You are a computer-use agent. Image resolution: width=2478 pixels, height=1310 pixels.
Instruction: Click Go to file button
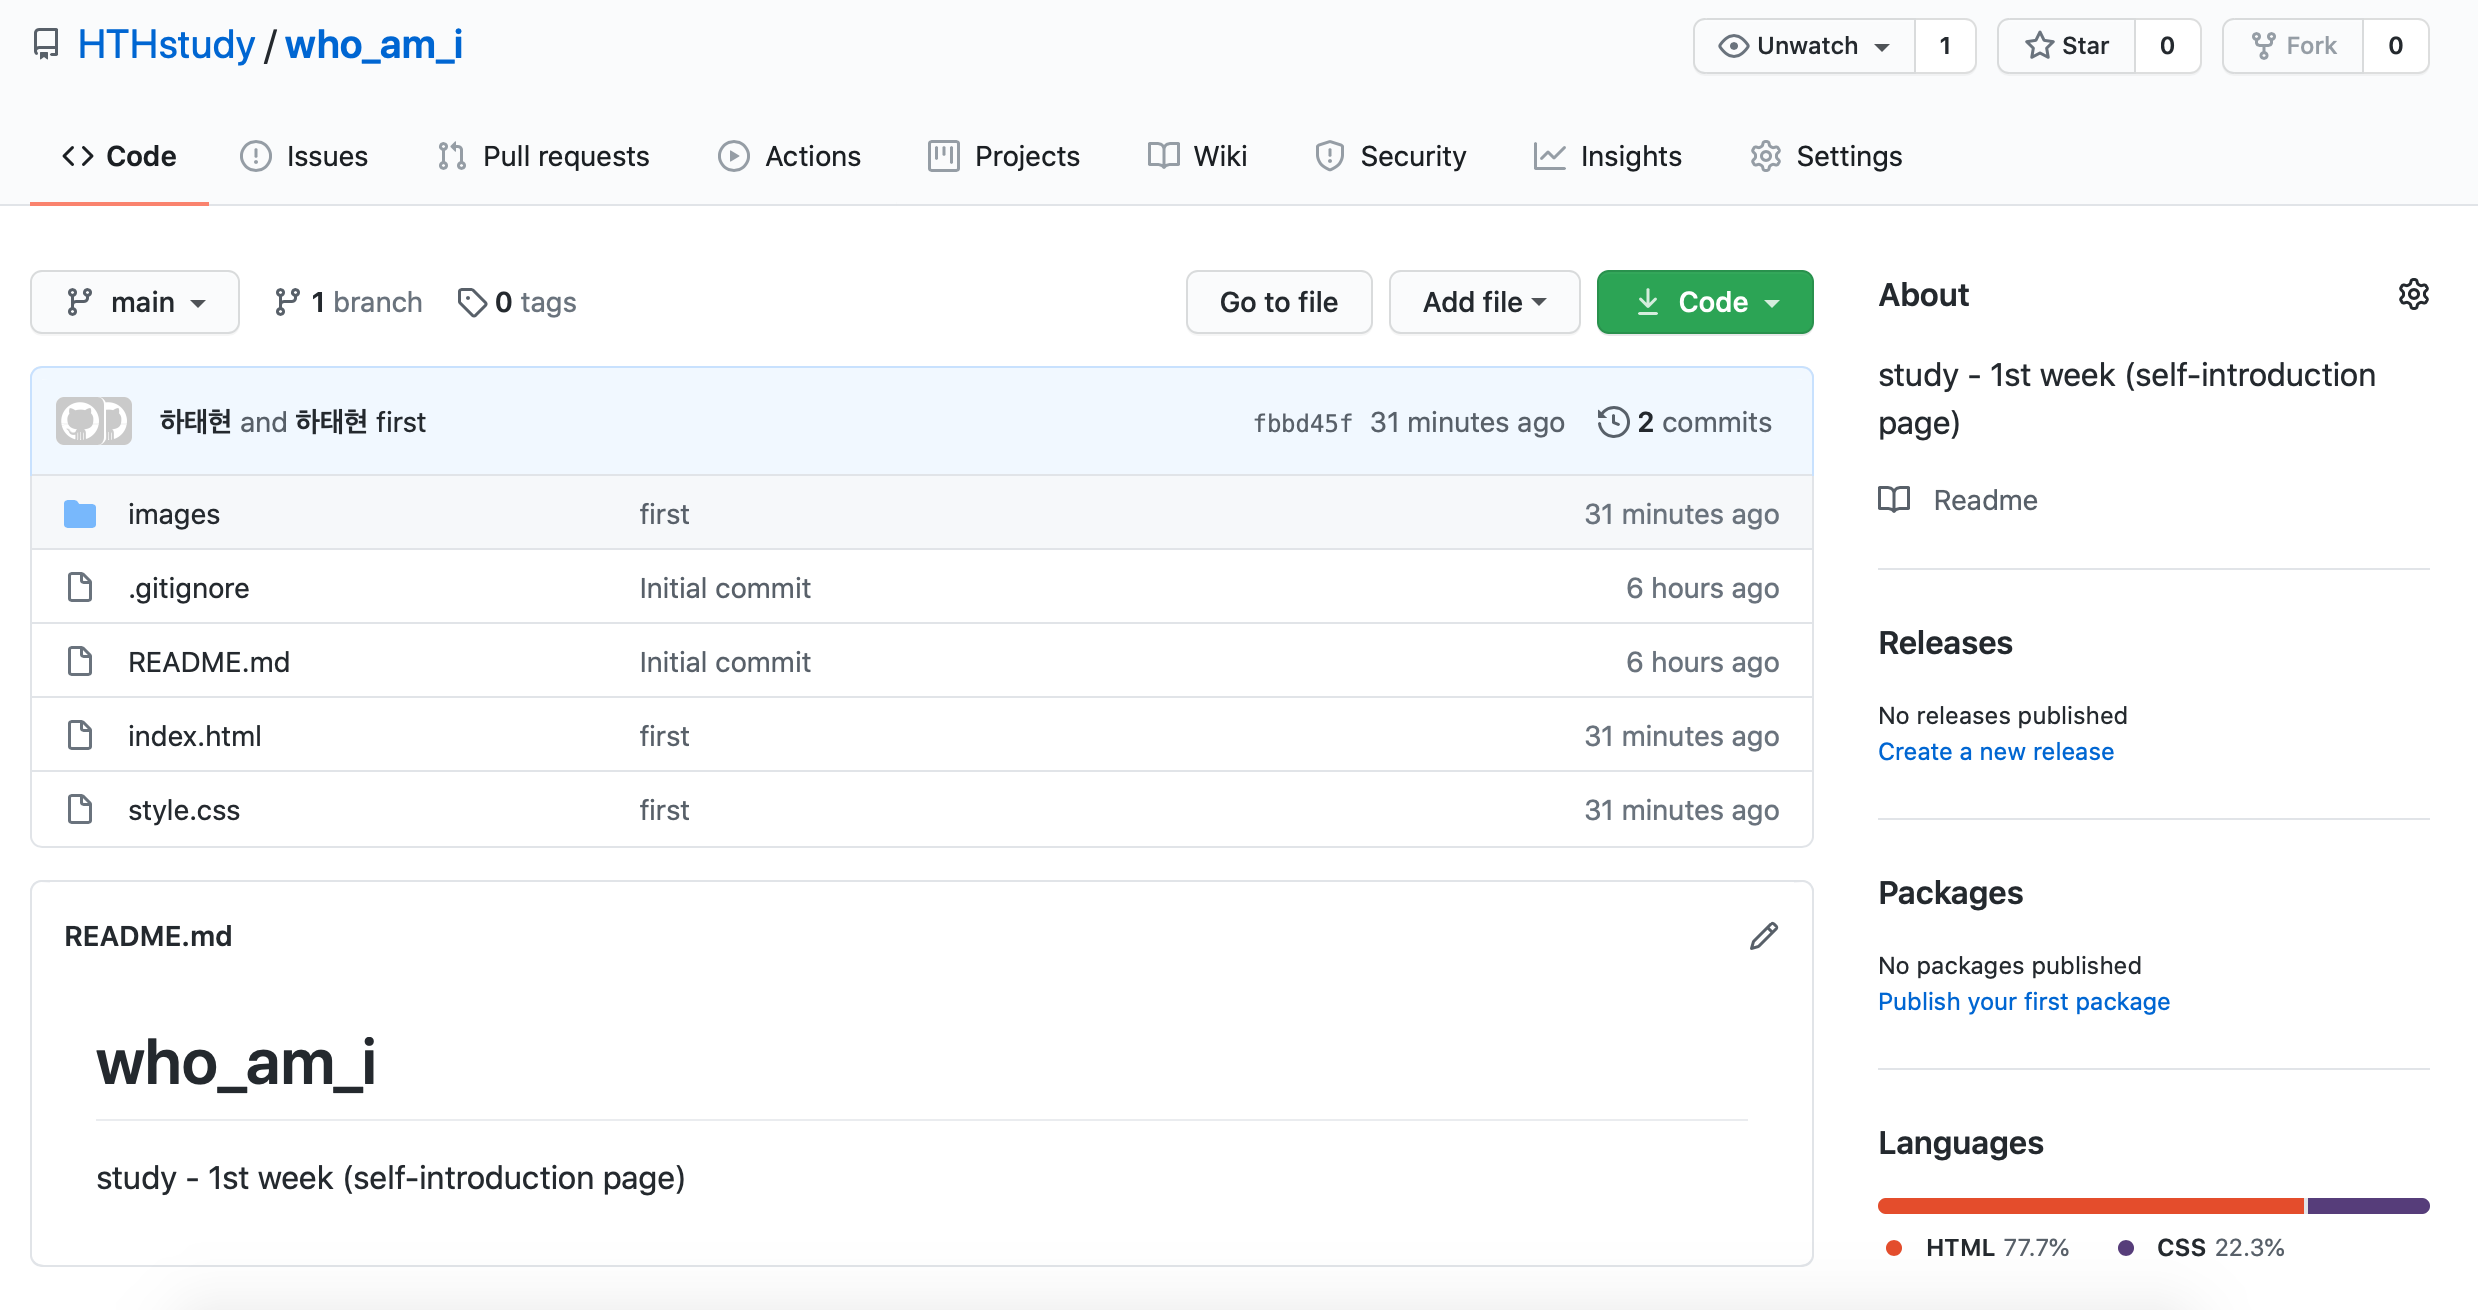coord(1279,302)
